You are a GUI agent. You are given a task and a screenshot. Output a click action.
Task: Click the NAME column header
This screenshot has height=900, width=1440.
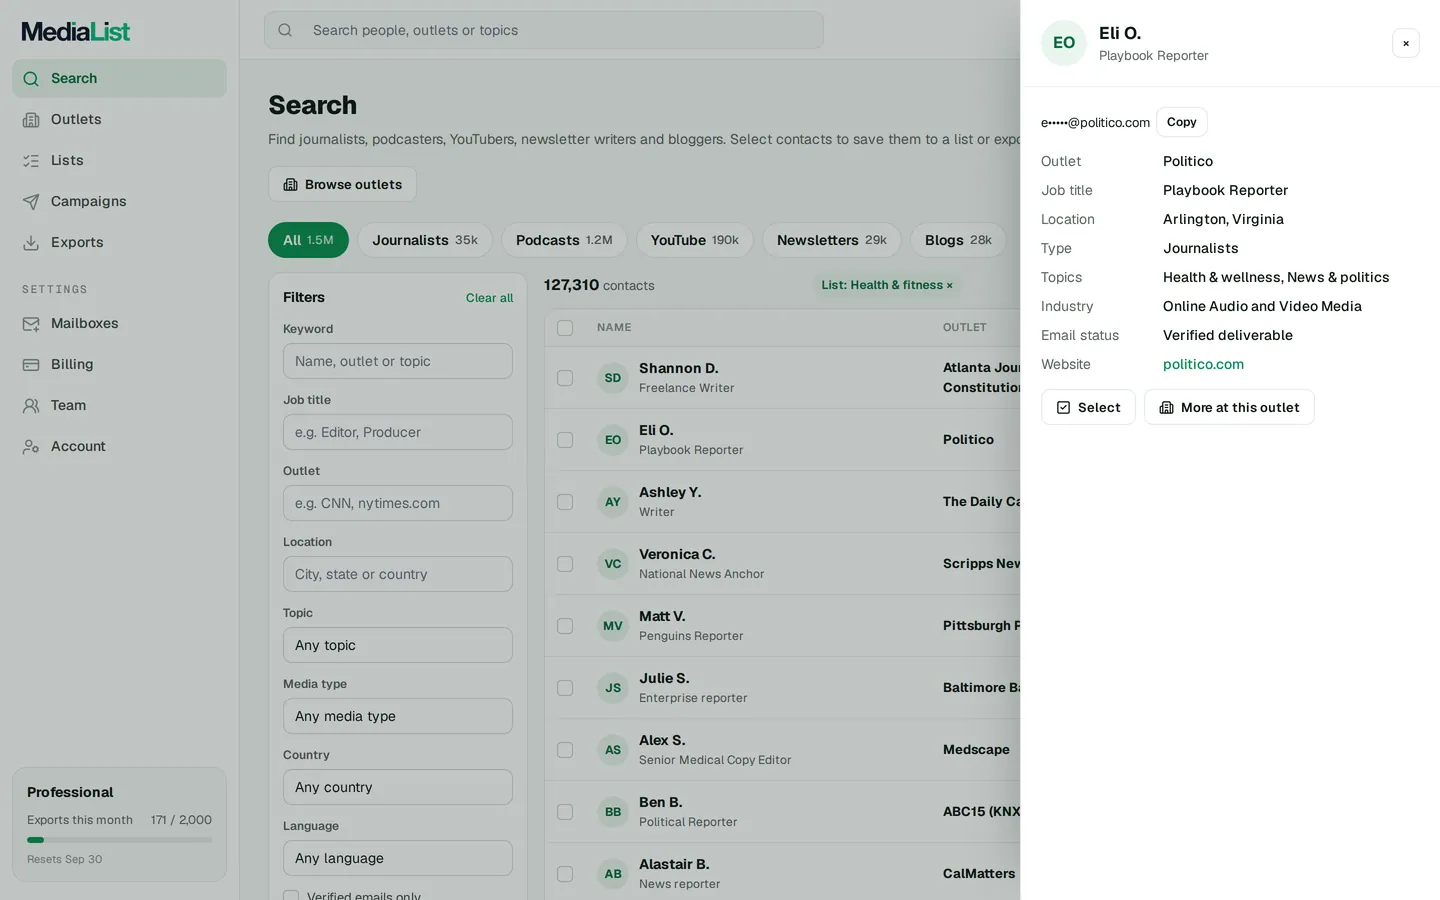point(614,328)
